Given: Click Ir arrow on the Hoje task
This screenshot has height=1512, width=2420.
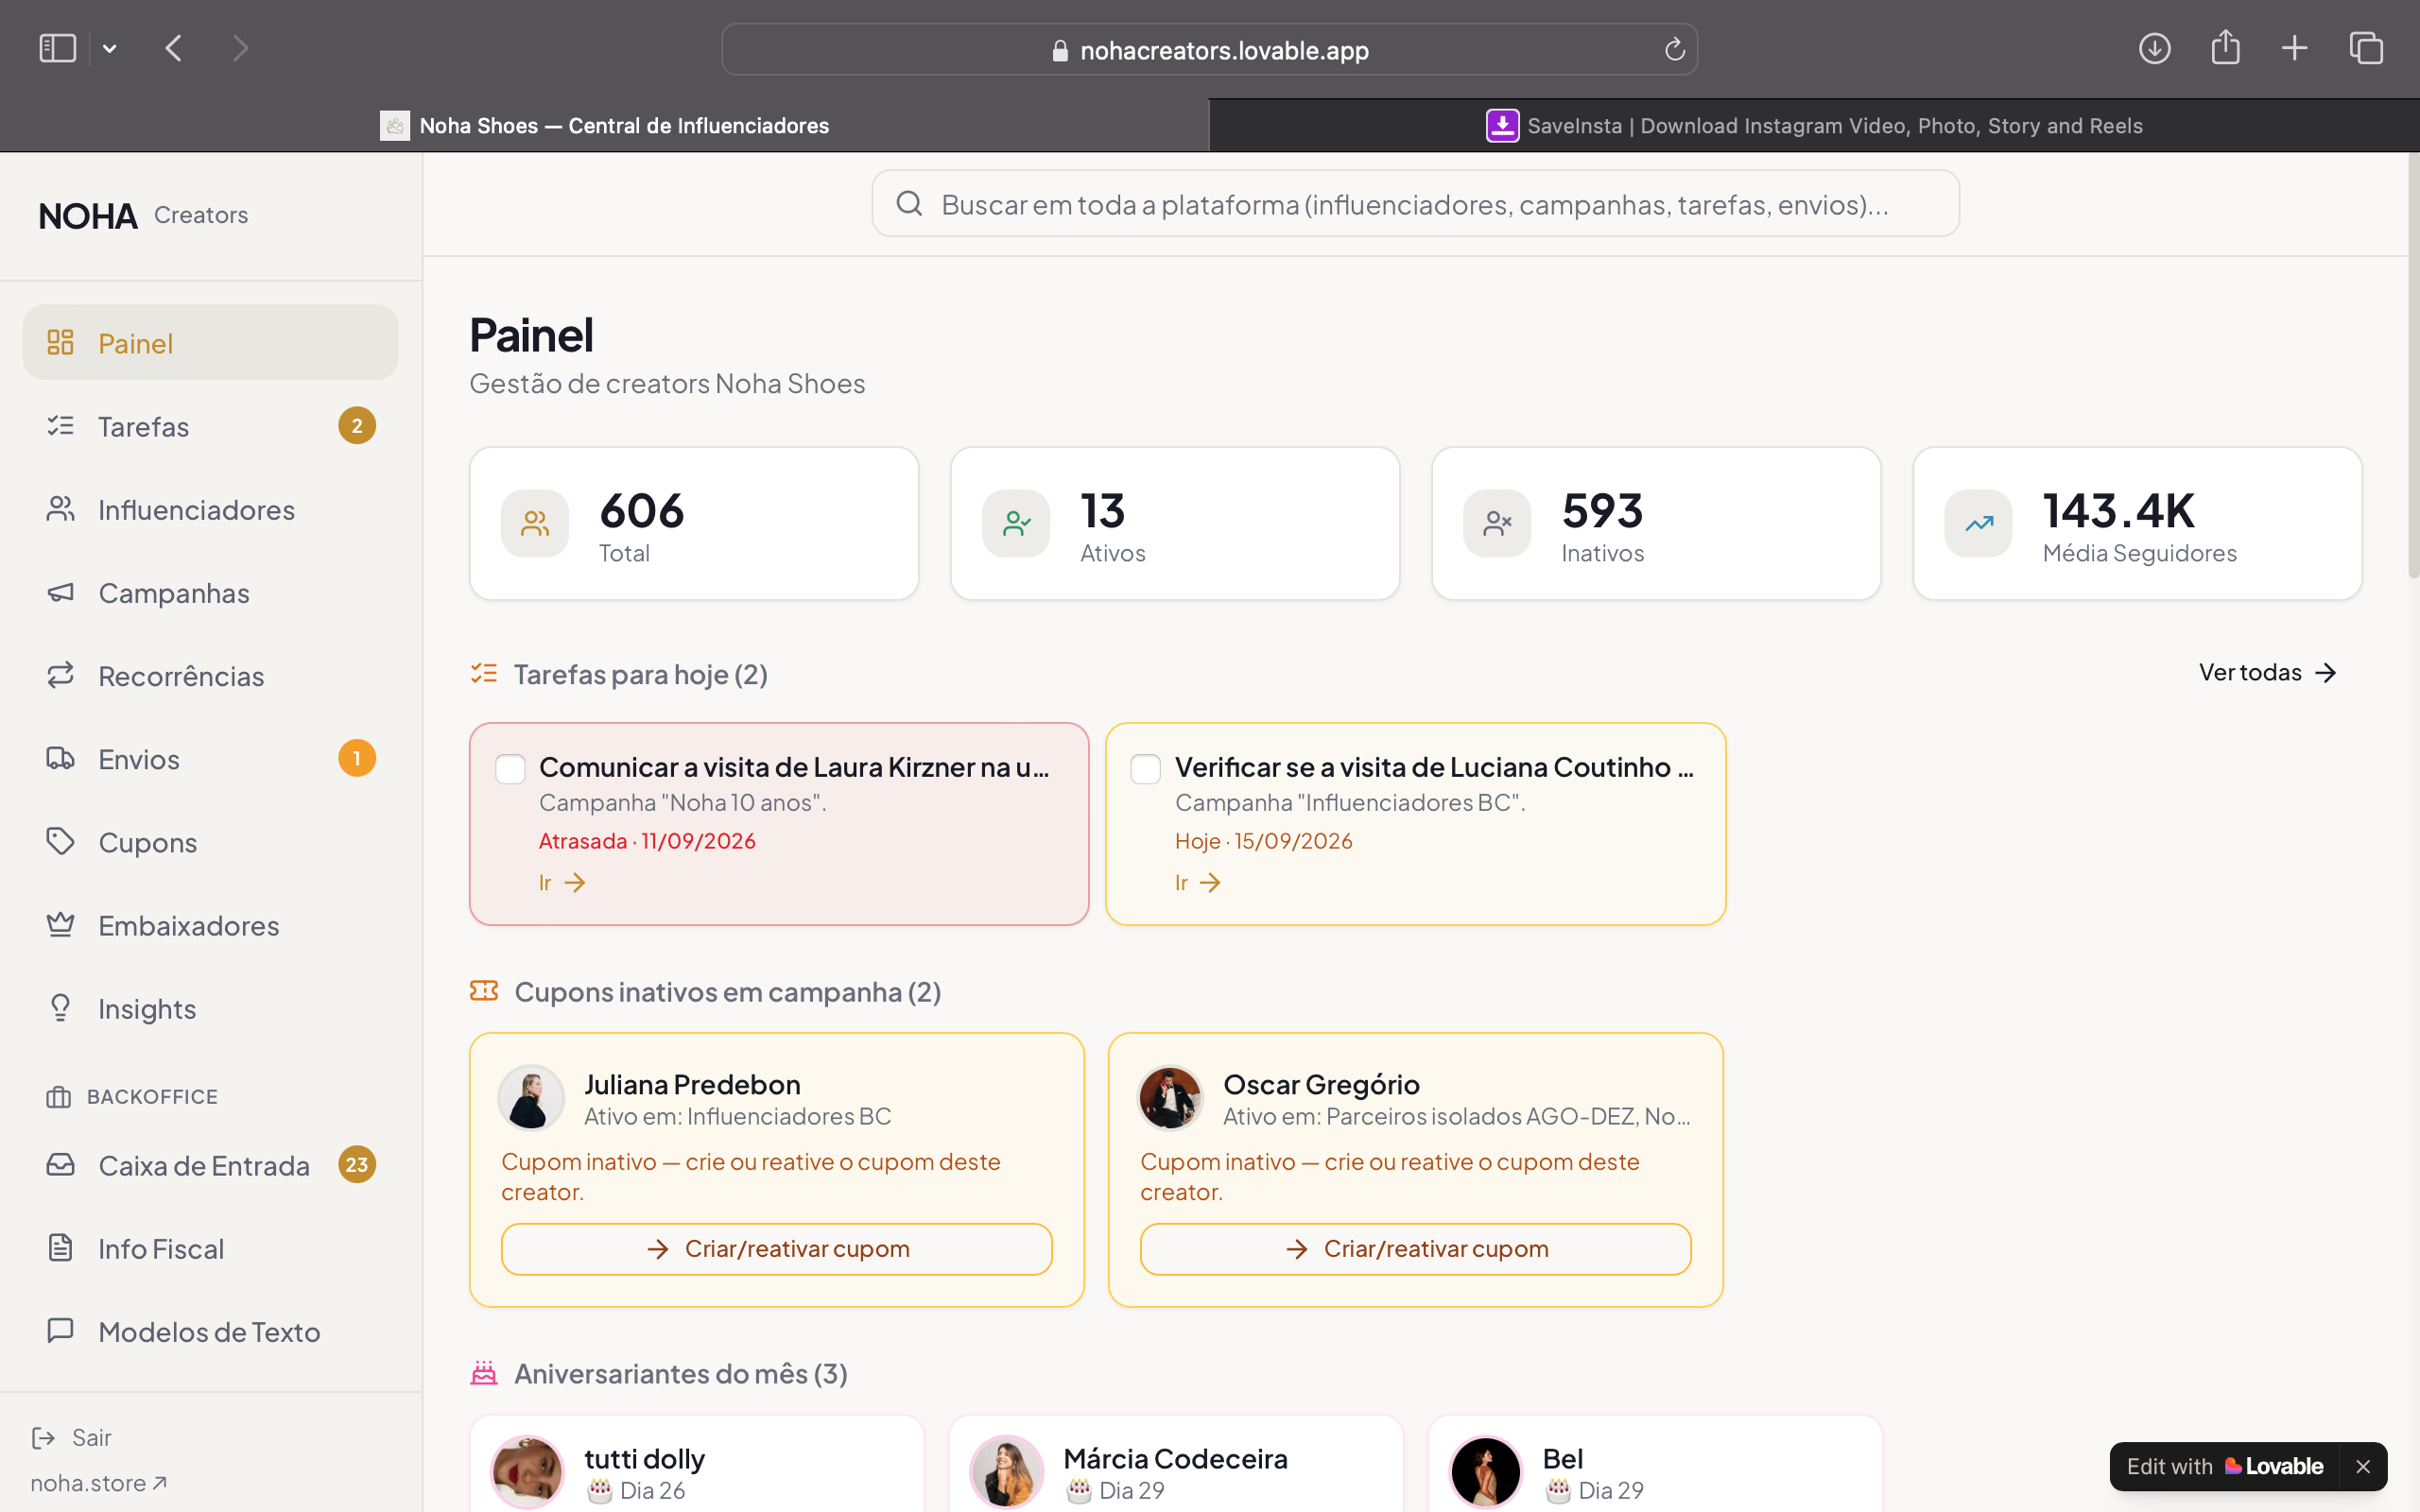Looking at the screenshot, I should pyautogui.click(x=1198, y=882).
